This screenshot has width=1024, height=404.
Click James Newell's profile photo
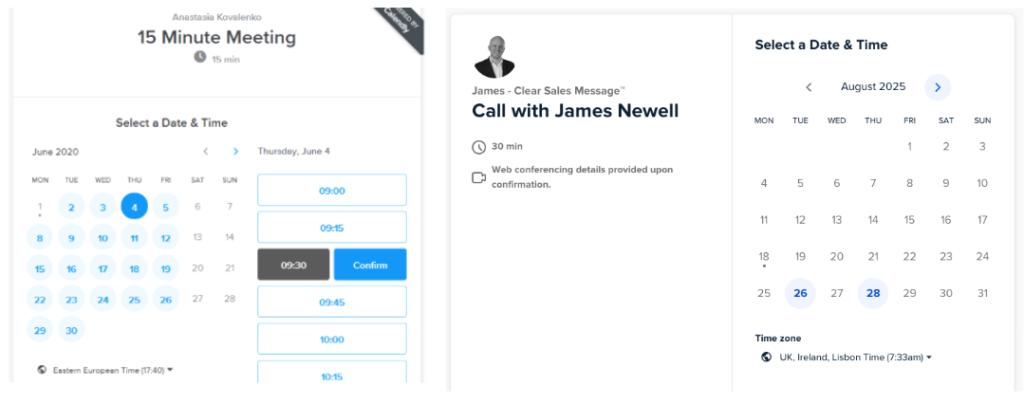pos(493,57)
